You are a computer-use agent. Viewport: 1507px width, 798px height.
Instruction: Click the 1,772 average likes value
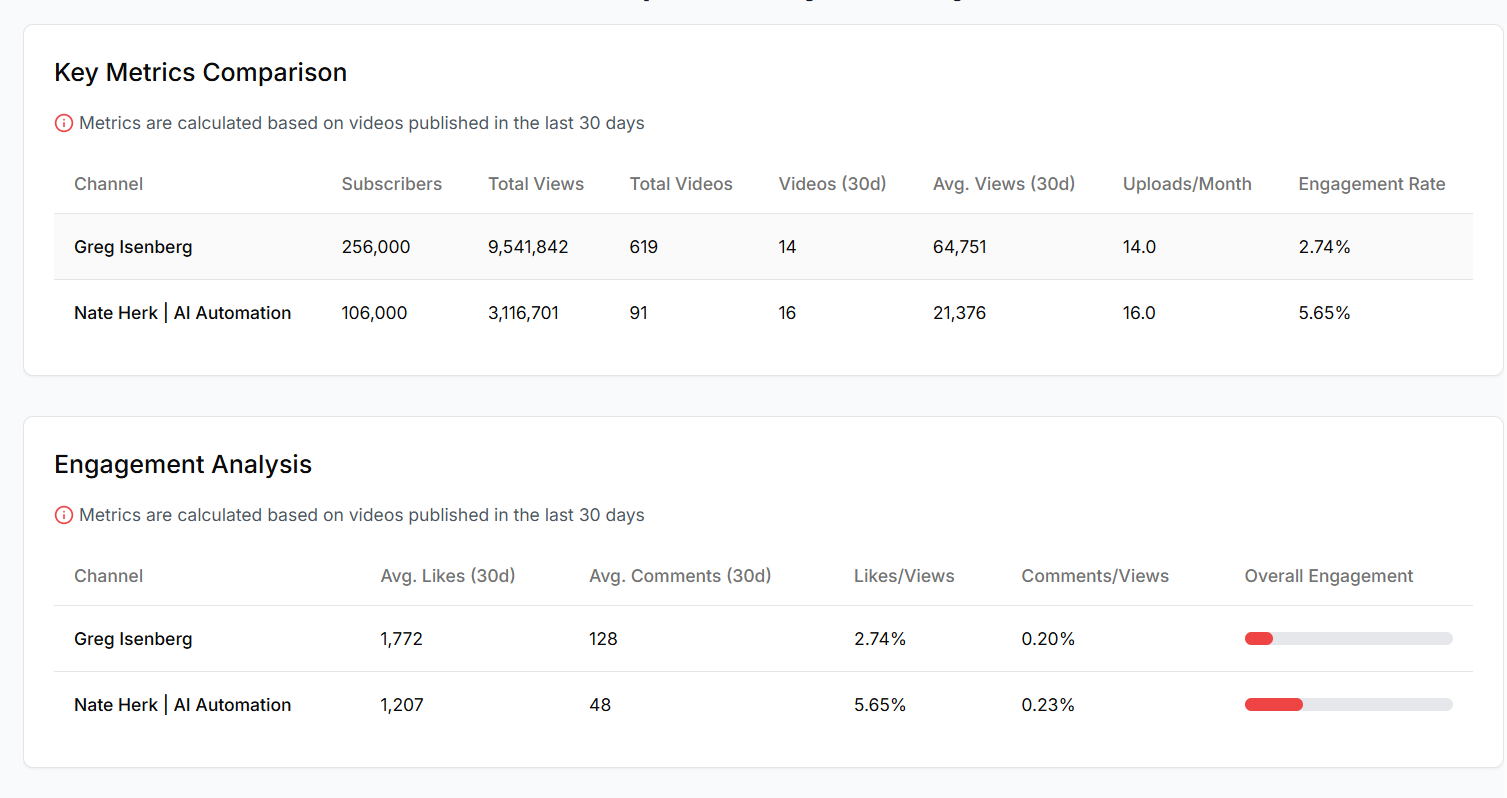click(x=402, y=639)
